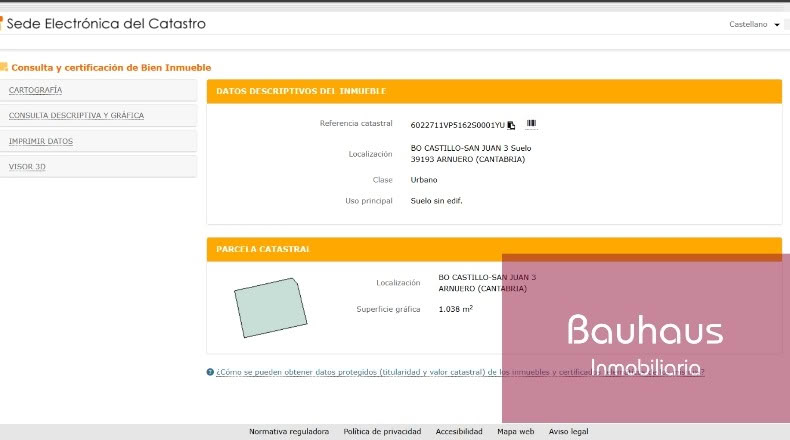Open Normativa reguladora footer link

tap(289, 431)
